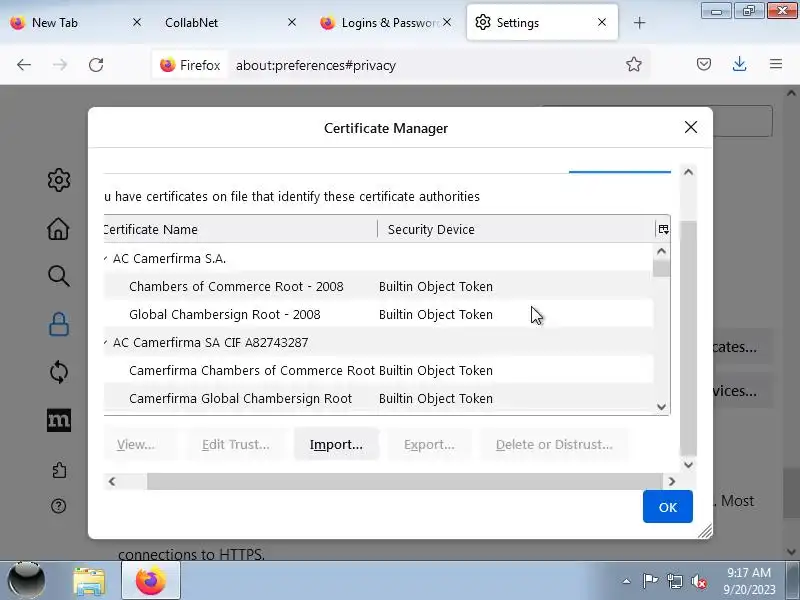The height and width of the screenshot is (600, 800).
Task: Click dialog scrollbar up arrow
Action: click(688, 172)
